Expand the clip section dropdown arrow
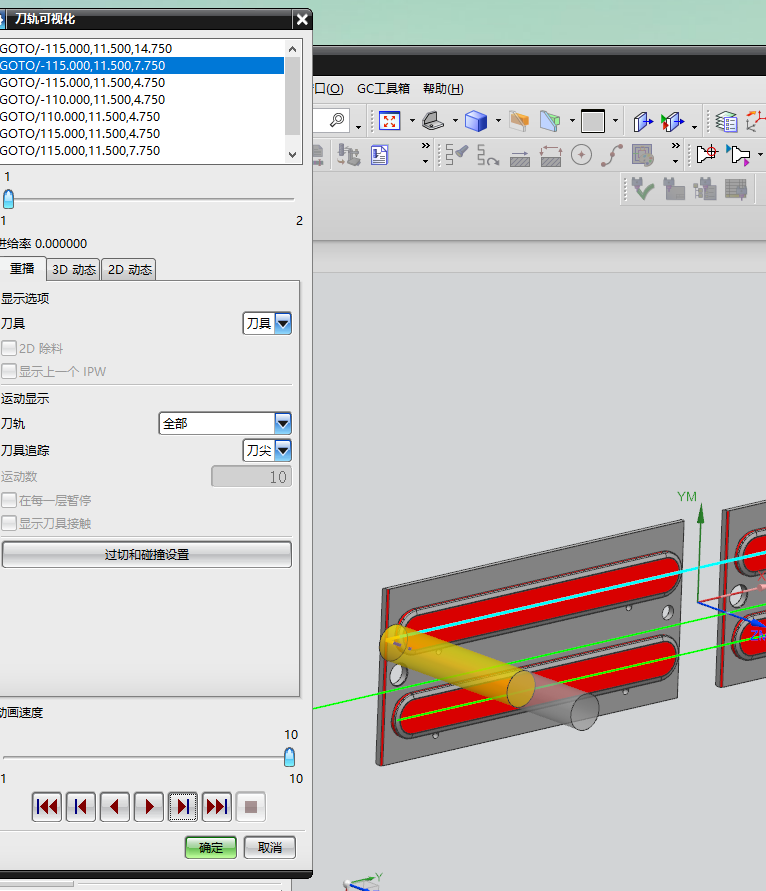 point(572,121)
